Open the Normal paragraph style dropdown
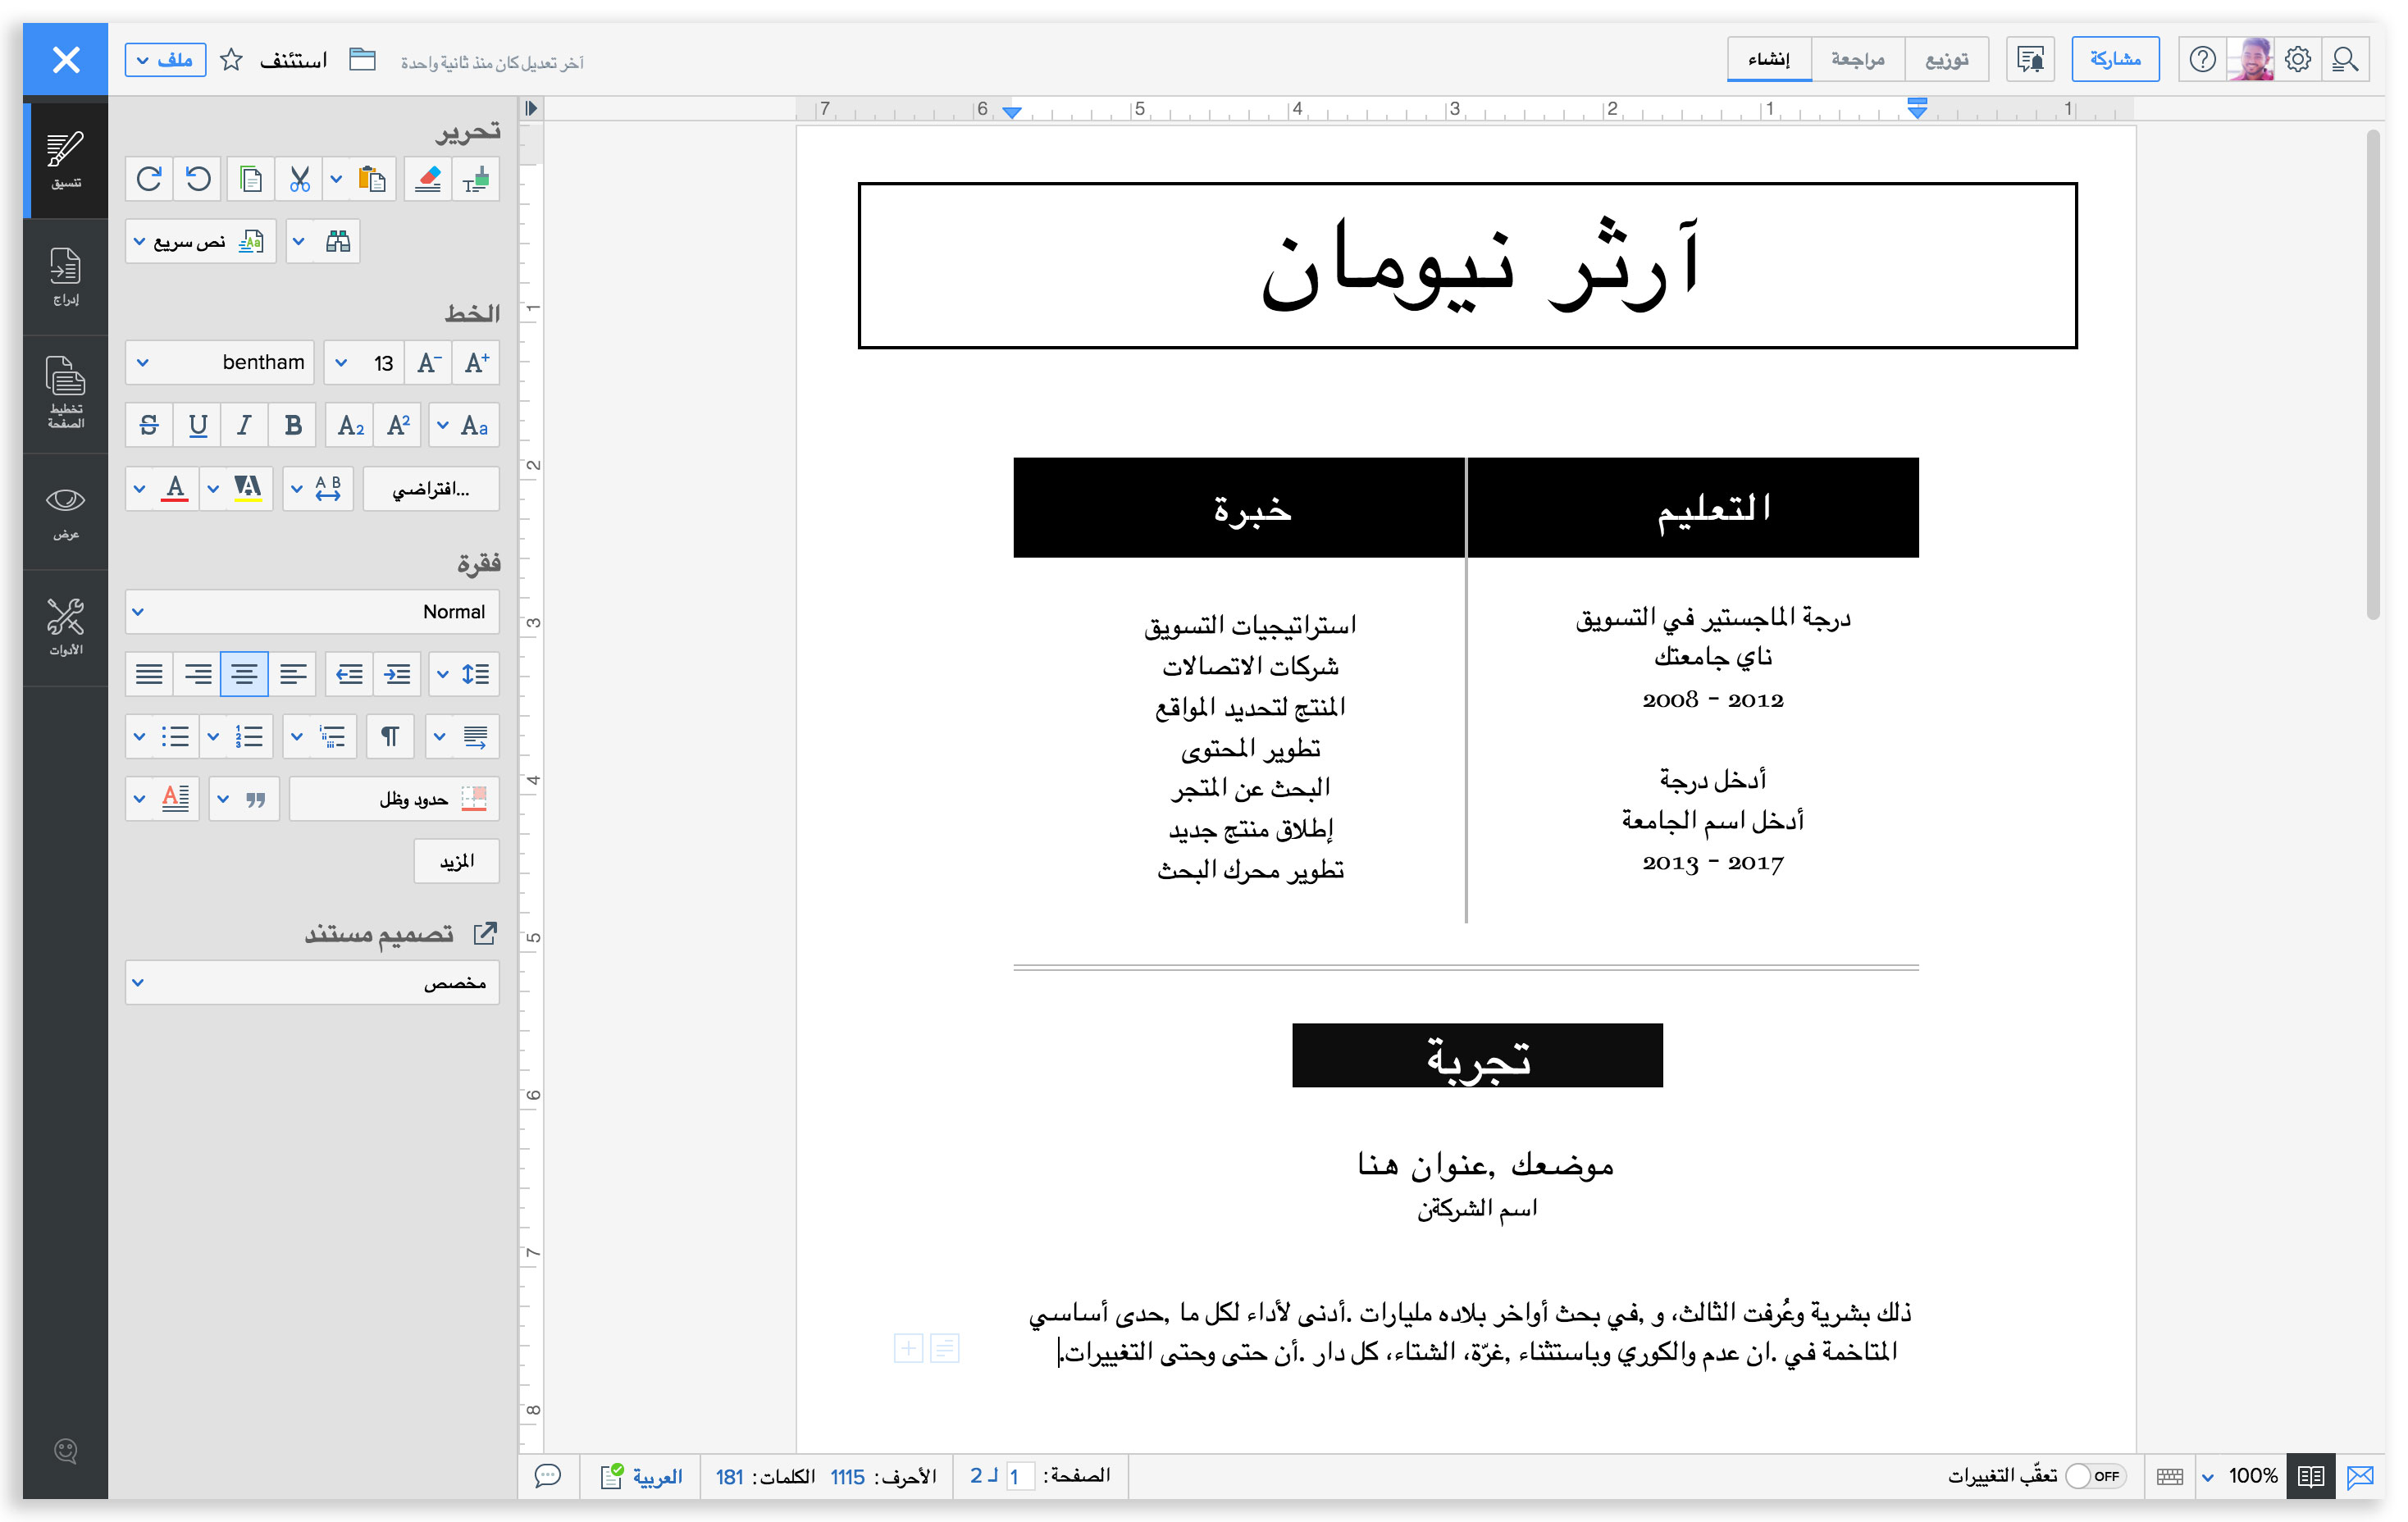Screen dimensions: 2408x1522 click(x=139, y=611)
